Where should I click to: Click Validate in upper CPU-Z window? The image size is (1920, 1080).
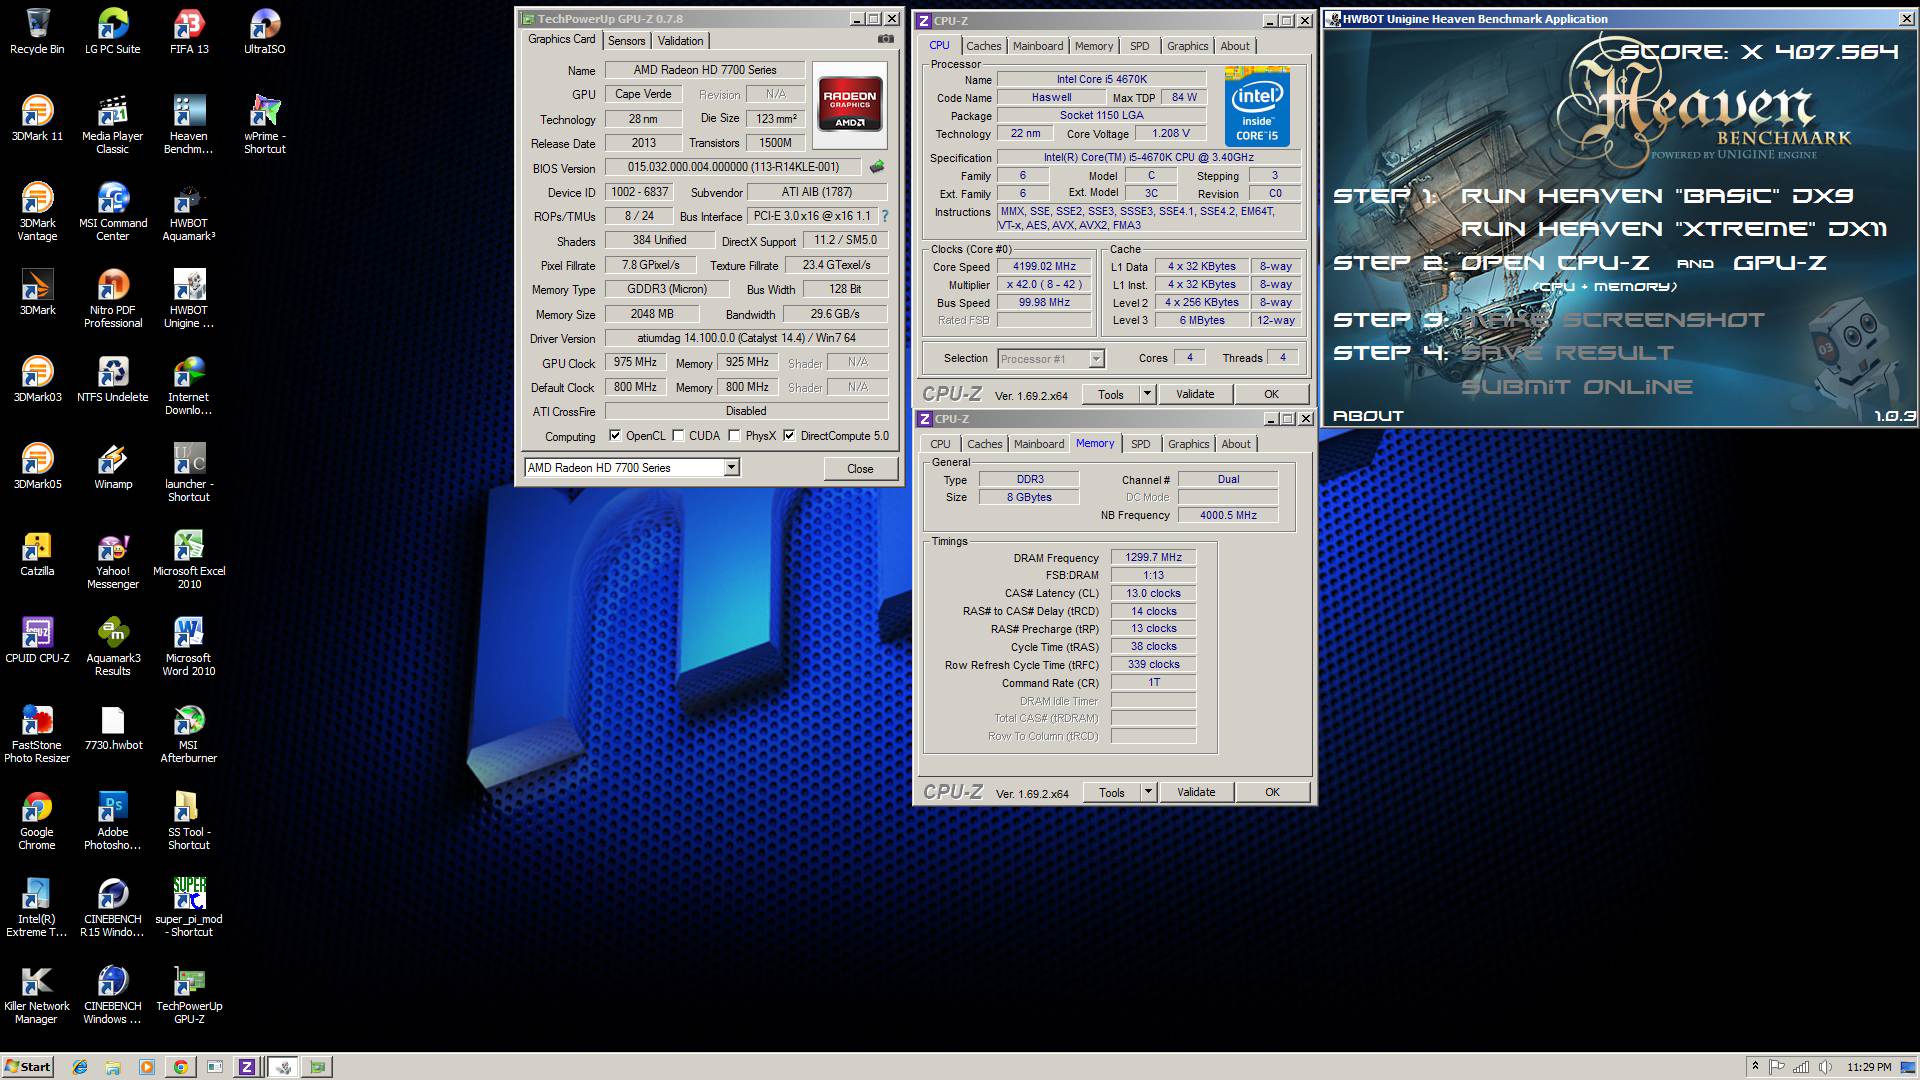[1195, 394]
